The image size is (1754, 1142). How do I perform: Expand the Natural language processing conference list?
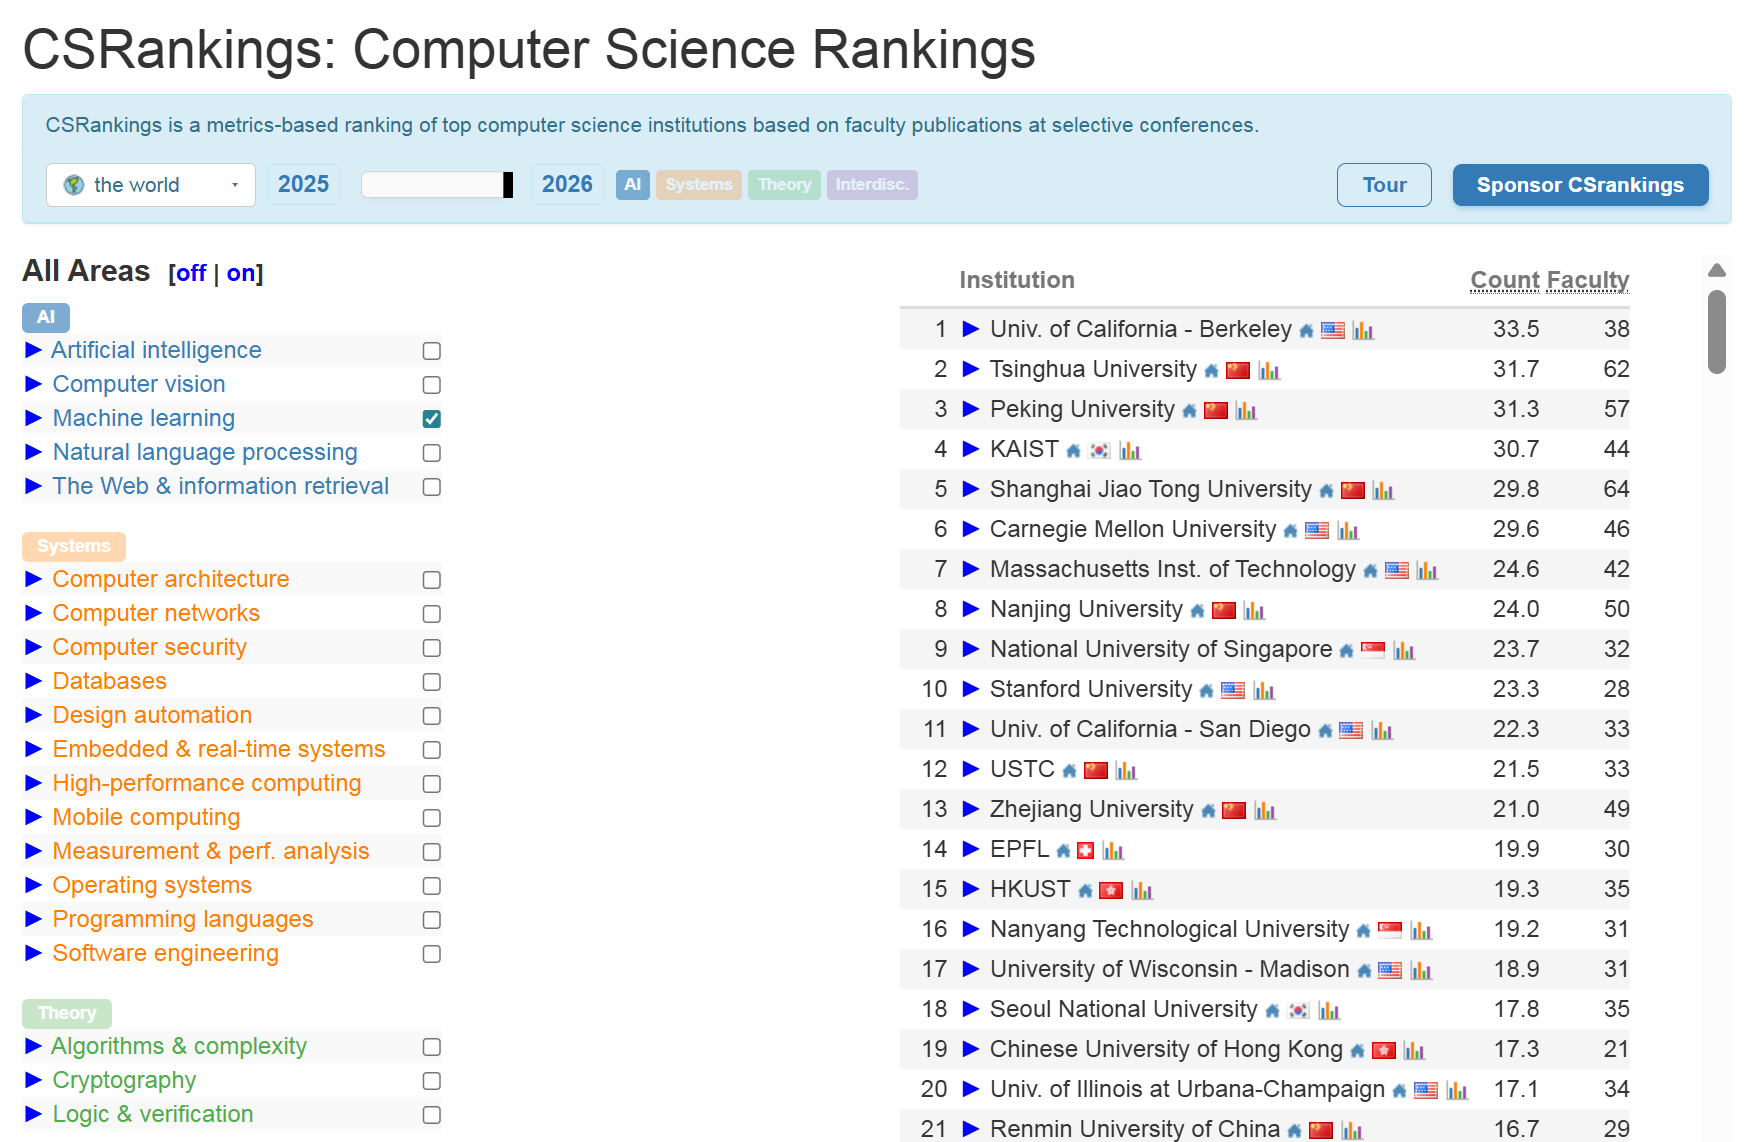33,452
